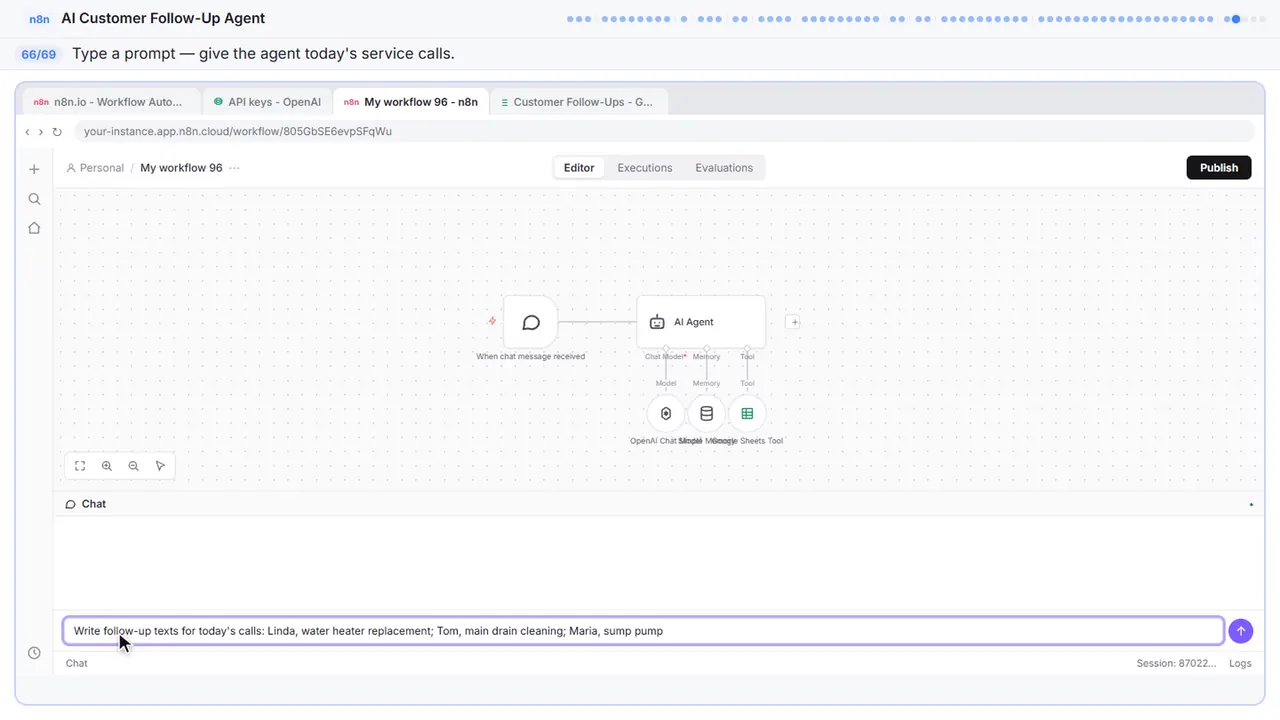Open the OpenAI Chat Model node
Screen dimensions: 1280x720
(x=666, y=414)
